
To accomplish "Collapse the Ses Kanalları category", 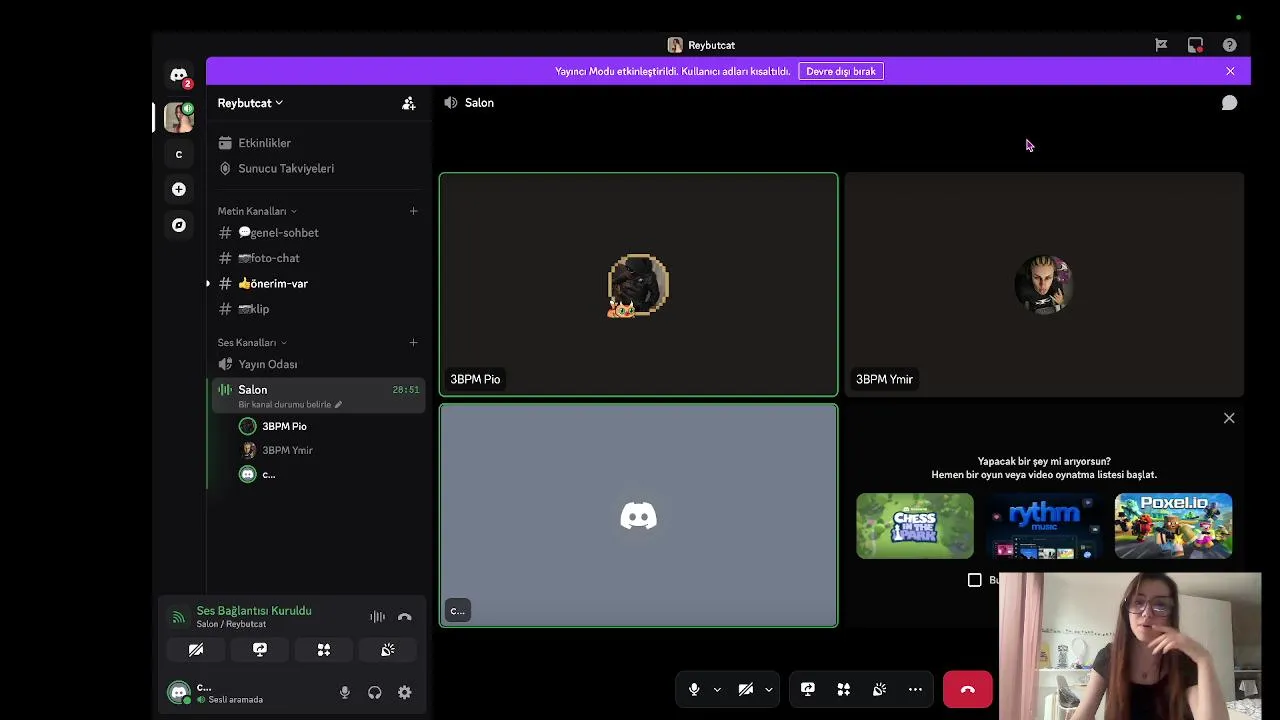I will click(252, 343).
